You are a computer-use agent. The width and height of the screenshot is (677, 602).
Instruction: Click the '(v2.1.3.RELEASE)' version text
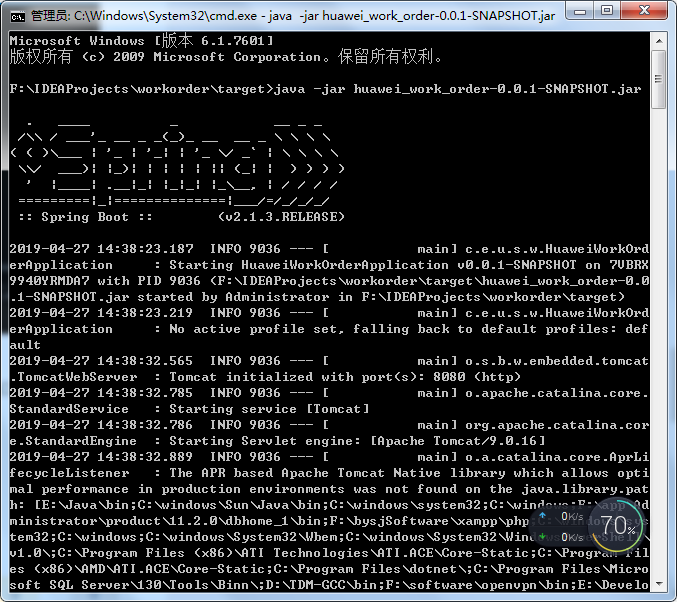(x=282, y=217)
